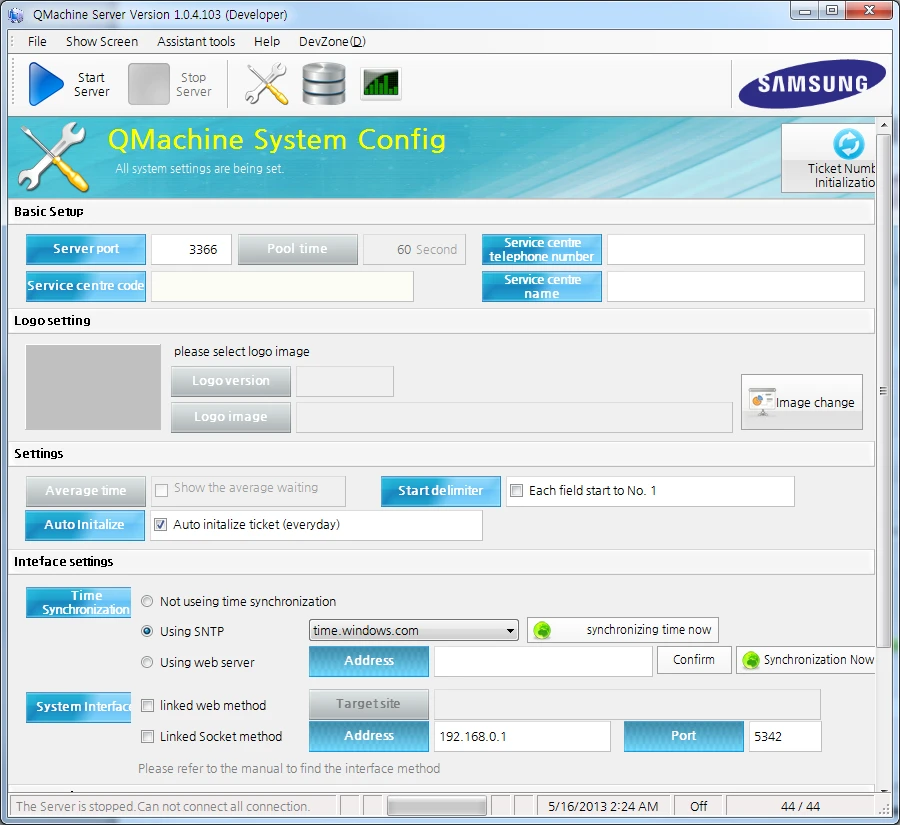Click the Confirm button
The width and height of the screenshot is (900, 825).
(x=694, y=660)
